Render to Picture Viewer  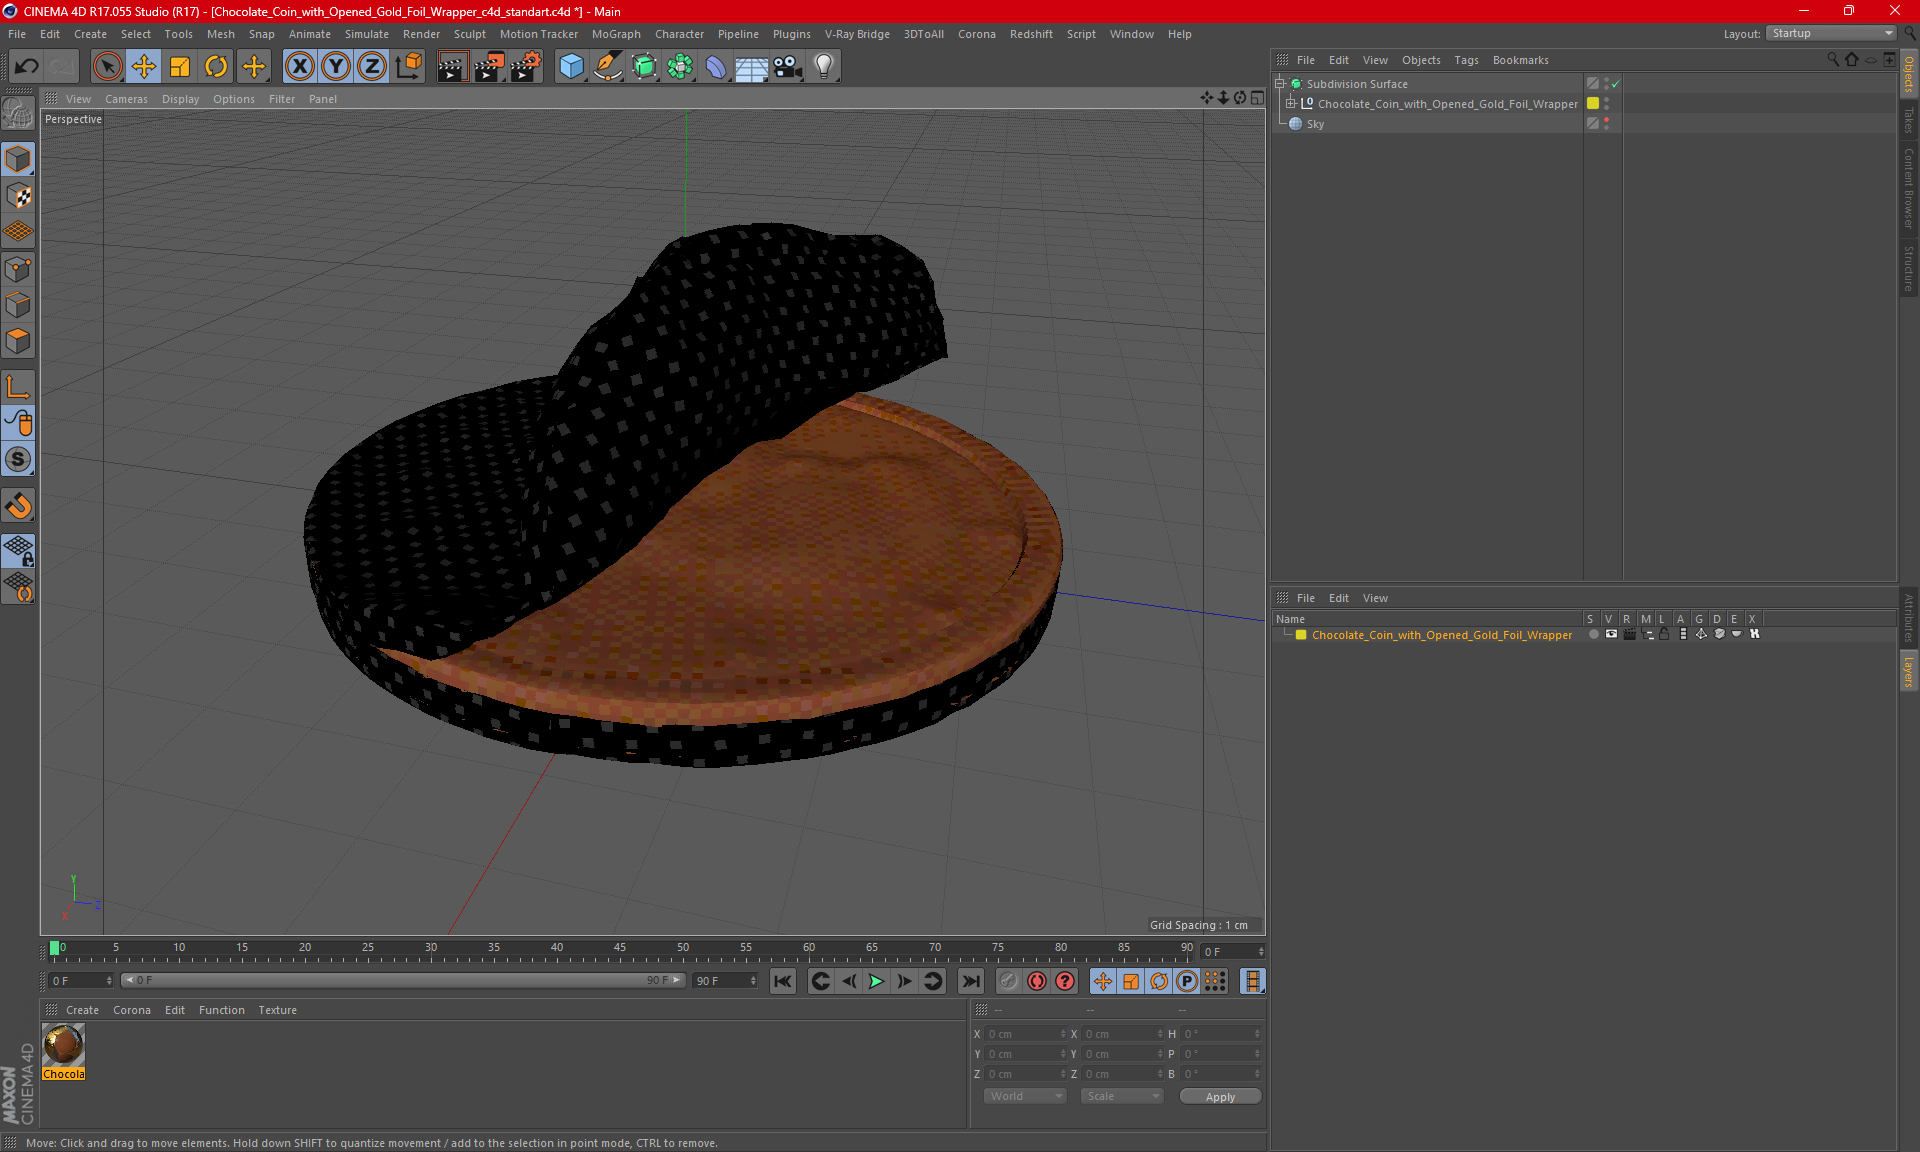489,66
